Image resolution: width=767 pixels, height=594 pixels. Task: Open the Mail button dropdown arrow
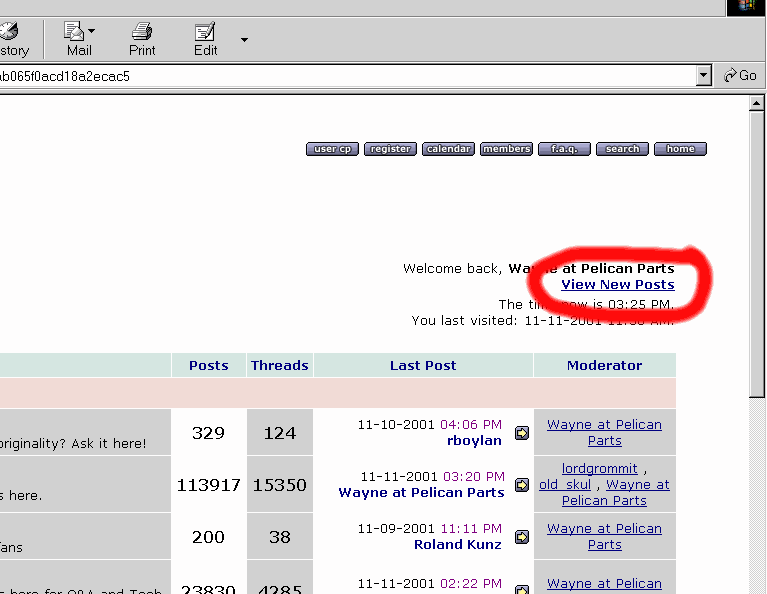92,32
